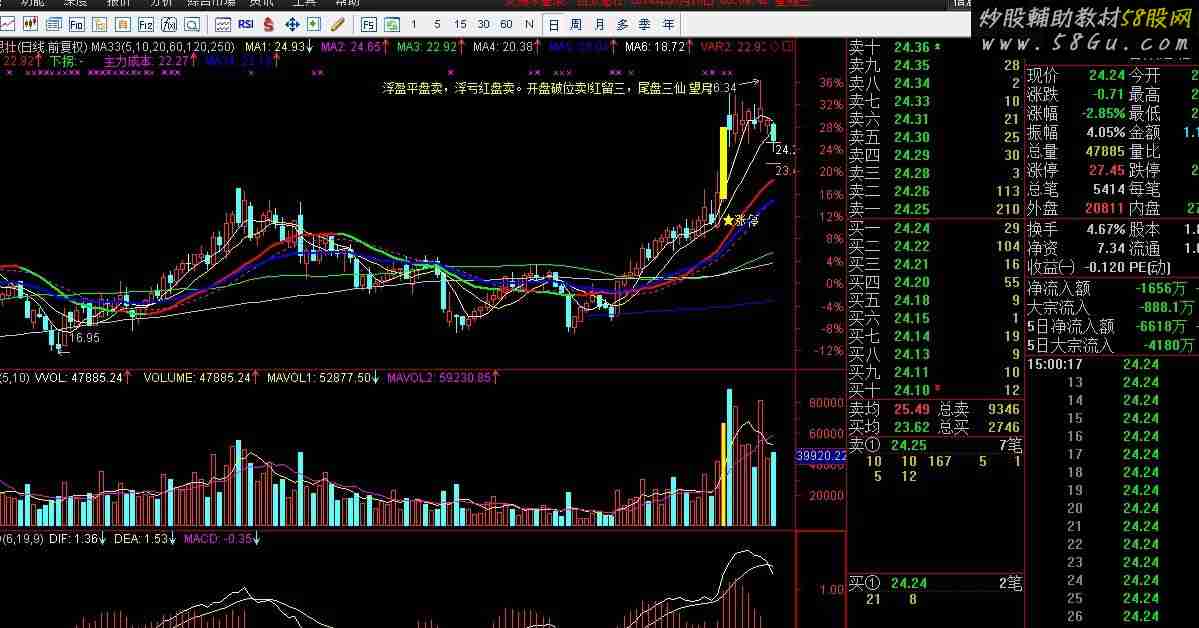This screenshot has width=1199, height=628.
Task: Click the MA33(5,10,20,60,120,250) indicator label
Action: pyautogui.click(x=163, y=47)
